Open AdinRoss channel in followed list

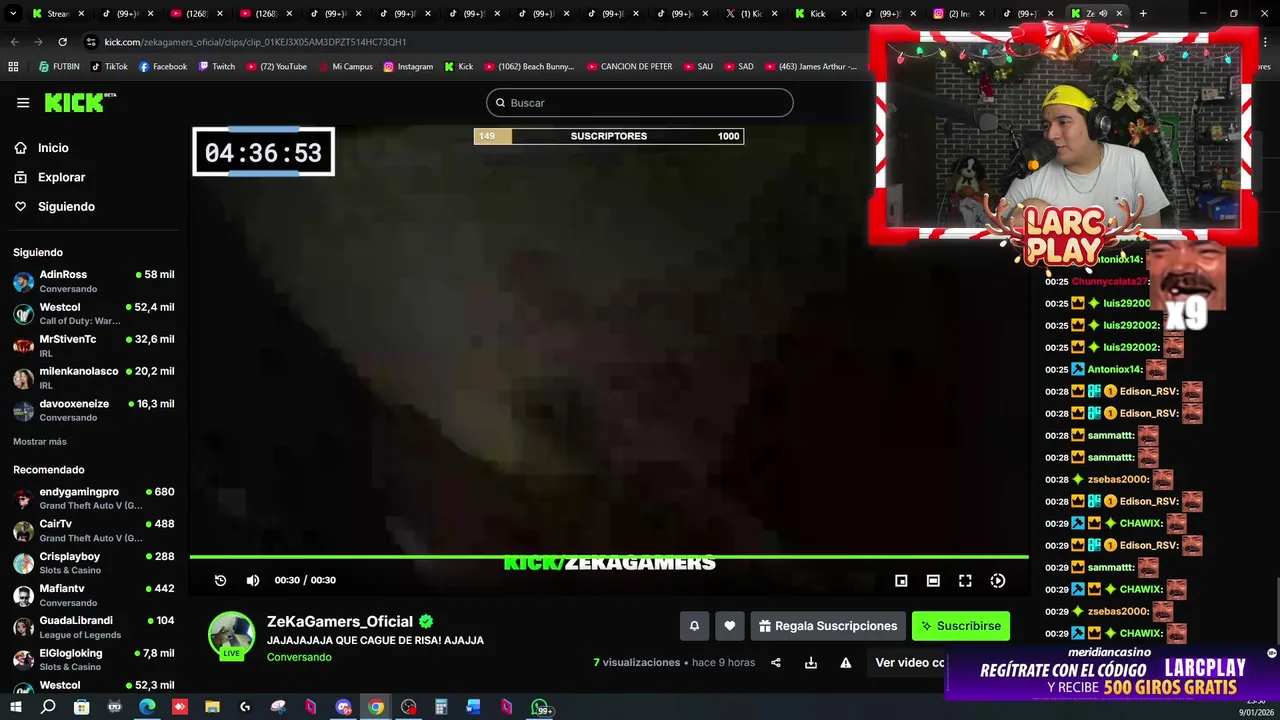[x=93, y=281]
